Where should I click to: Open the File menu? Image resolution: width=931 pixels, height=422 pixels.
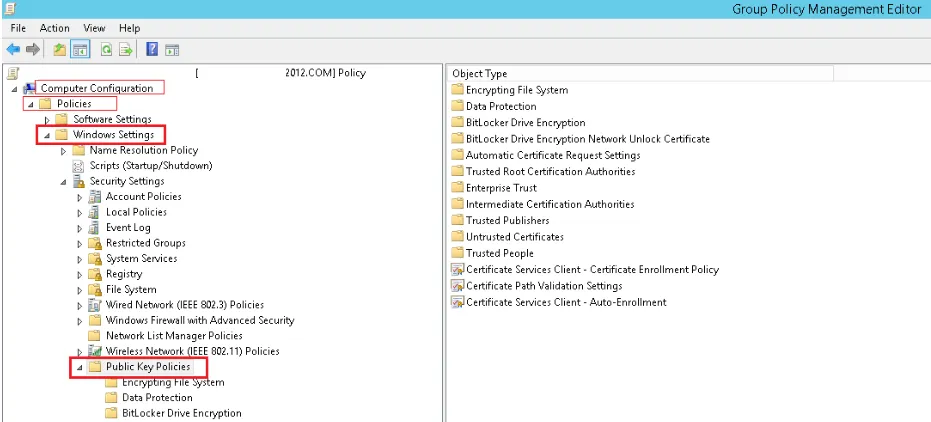18,28
